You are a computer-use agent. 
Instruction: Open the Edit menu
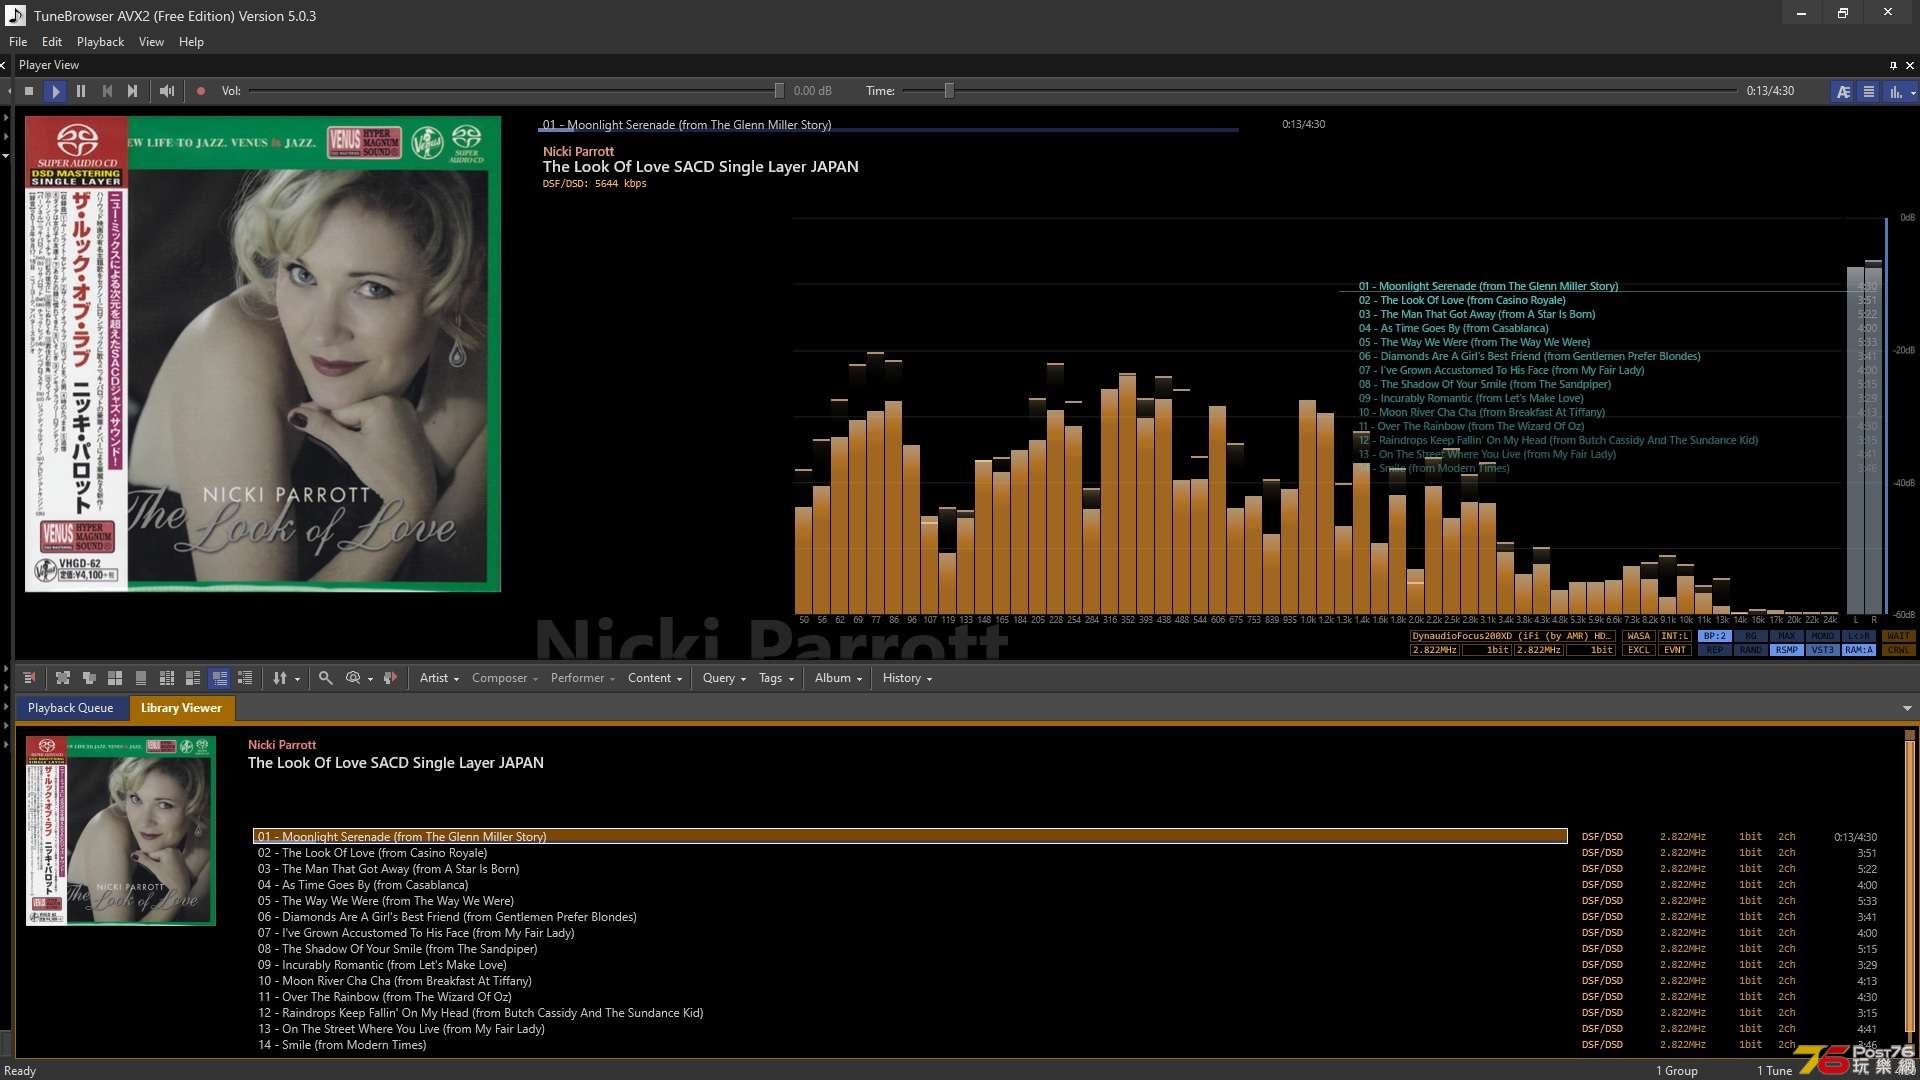click(52, 42)
